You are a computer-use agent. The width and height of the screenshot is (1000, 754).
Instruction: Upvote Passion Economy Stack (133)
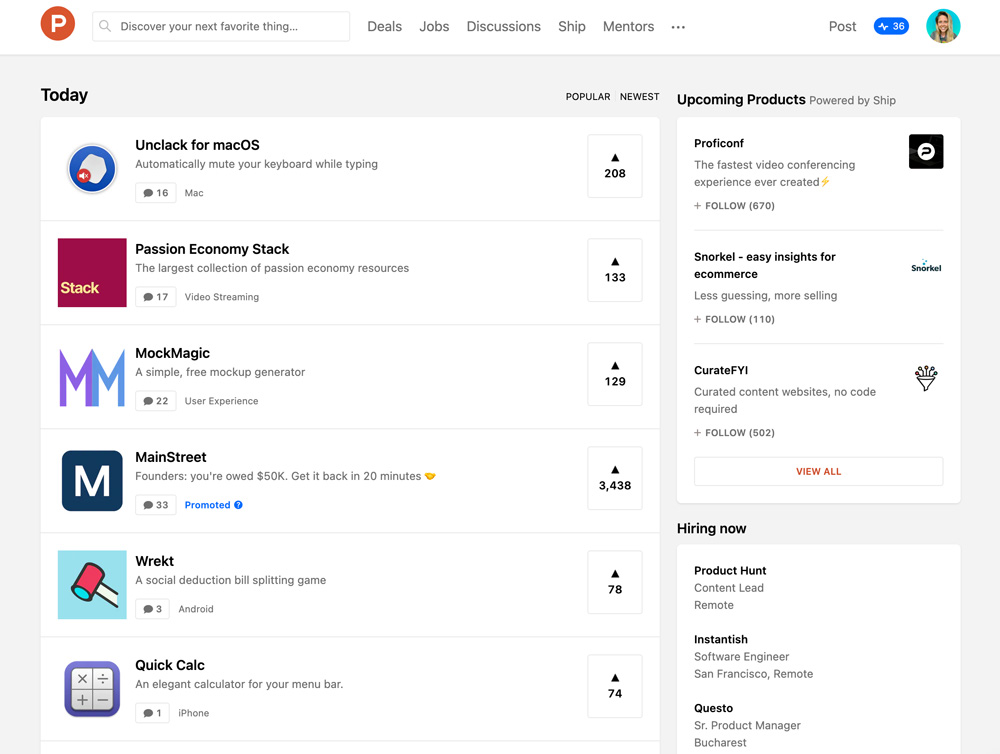pos(615,270)
